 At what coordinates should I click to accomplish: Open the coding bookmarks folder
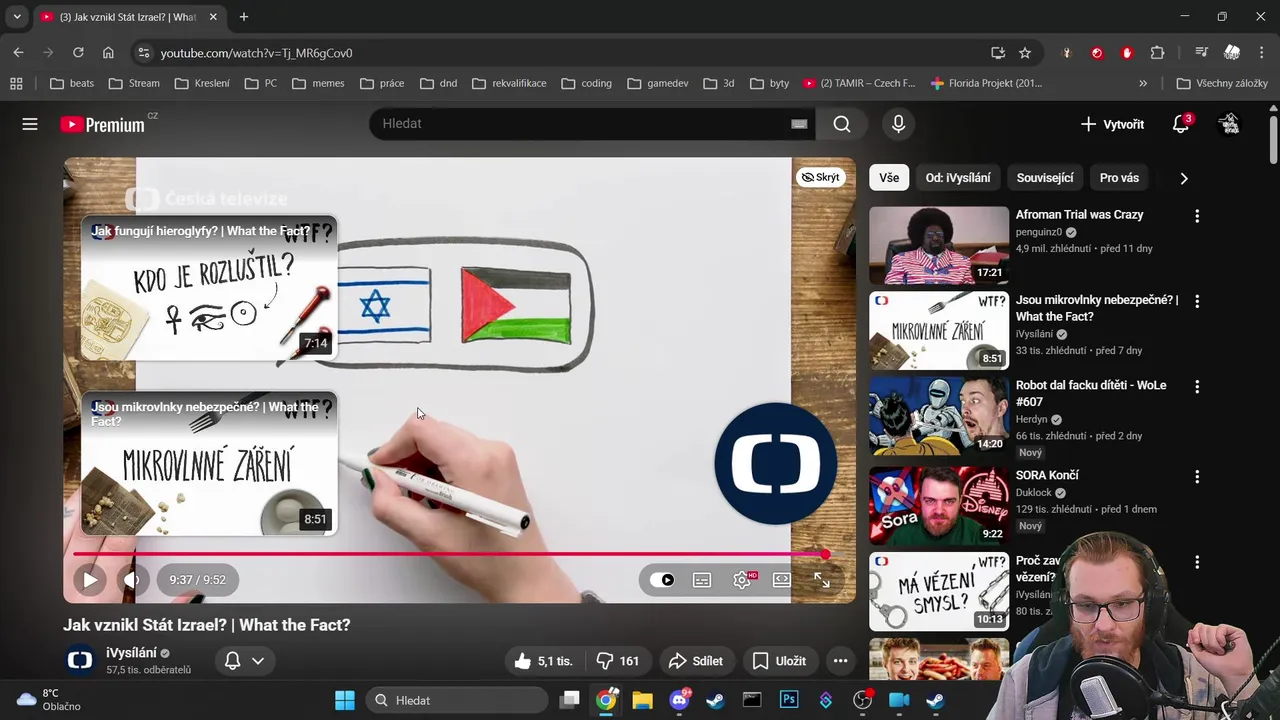587,83
